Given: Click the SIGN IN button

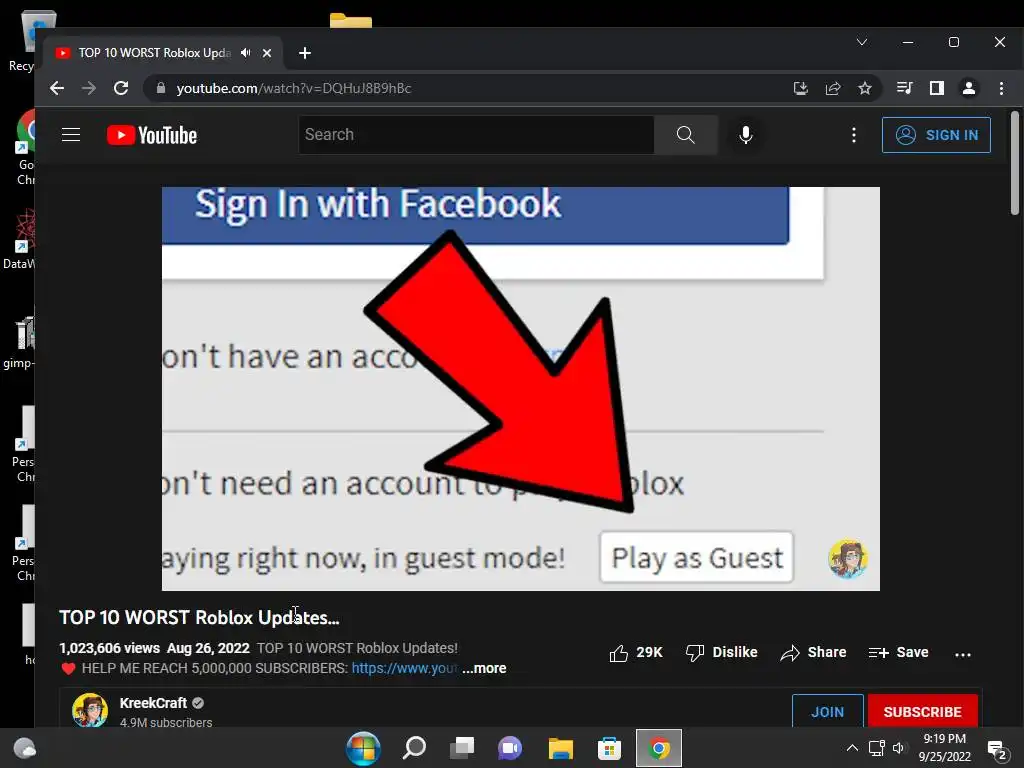Looking at the screenshot, I should 936,135.
